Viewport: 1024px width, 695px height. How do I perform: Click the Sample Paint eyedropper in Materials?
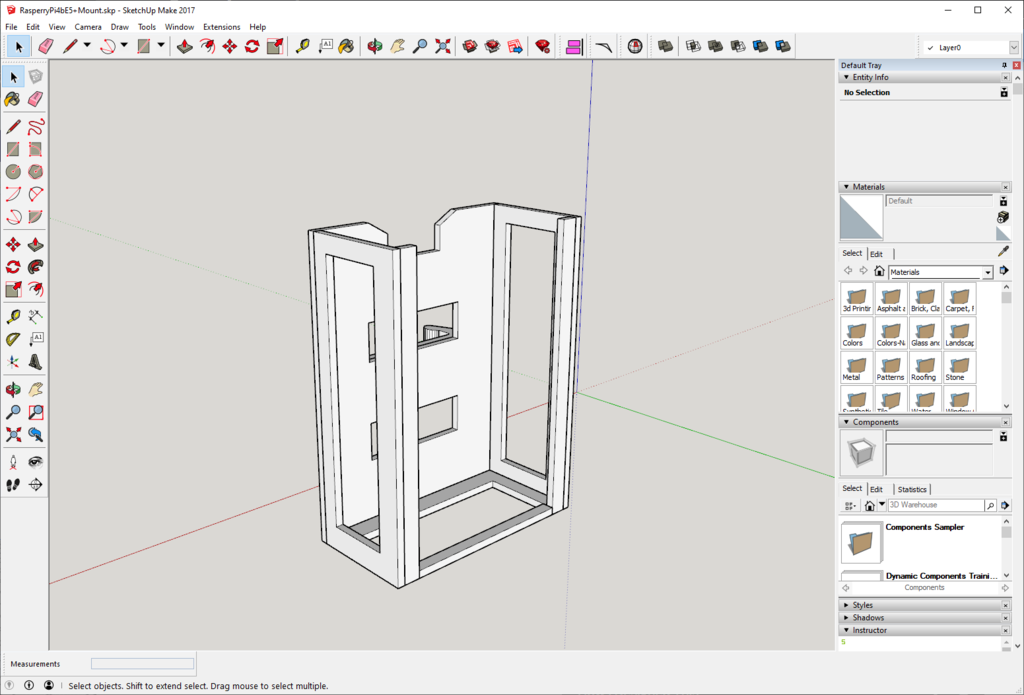click(1003, 252)
